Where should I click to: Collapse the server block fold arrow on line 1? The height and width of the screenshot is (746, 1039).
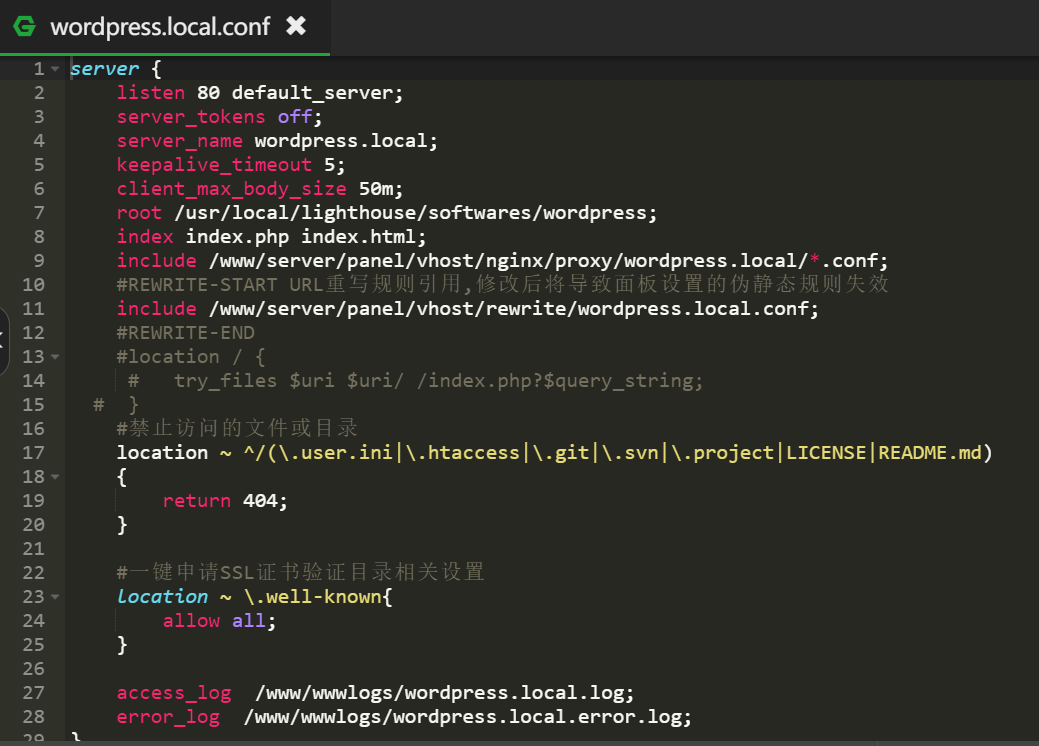(x=55, y=69)
